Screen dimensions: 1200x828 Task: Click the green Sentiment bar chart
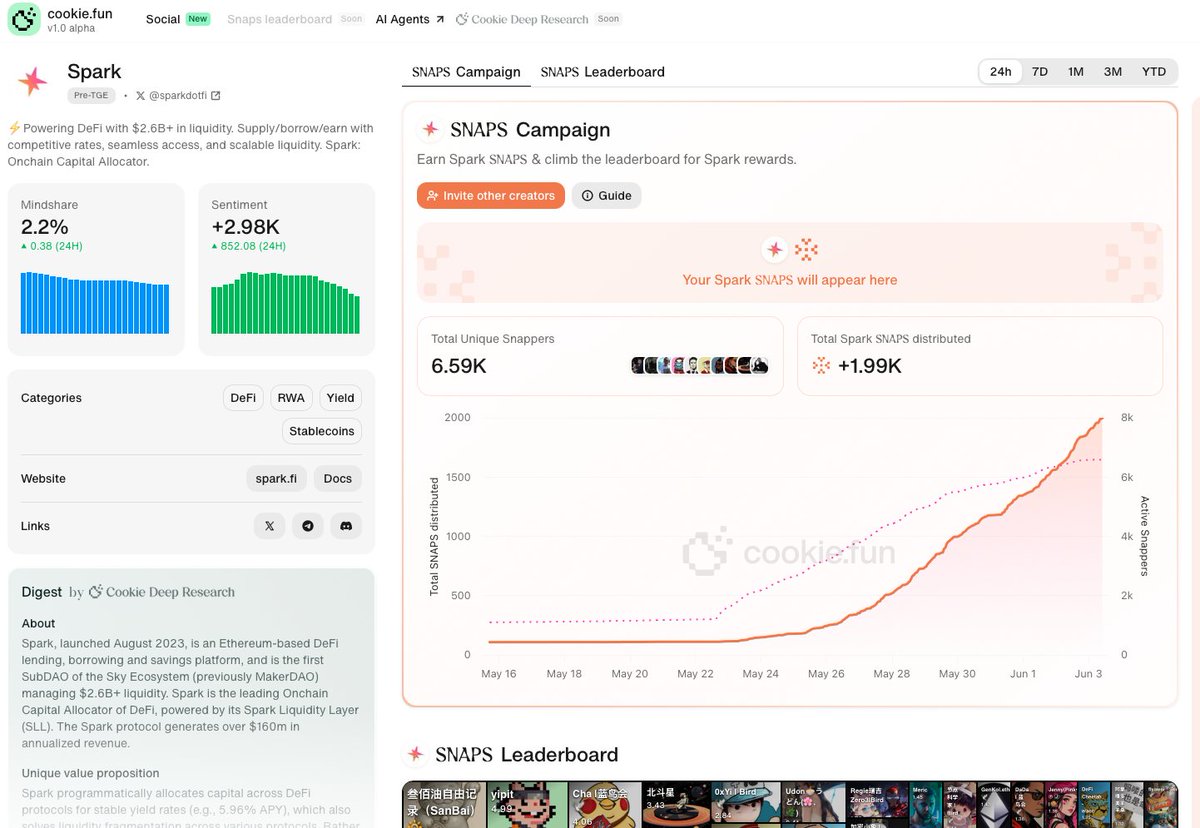285,302
